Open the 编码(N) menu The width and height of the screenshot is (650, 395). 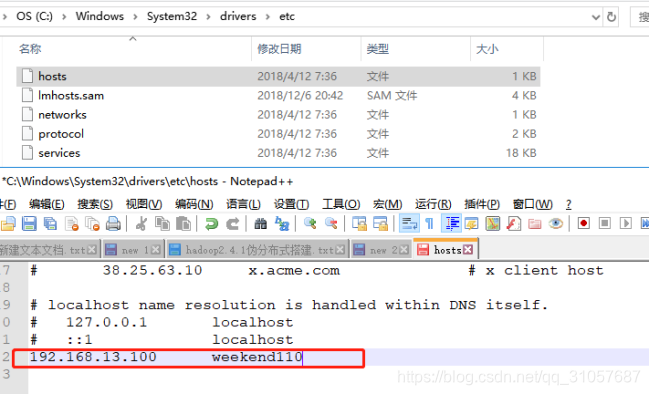[x=194, y=204]
